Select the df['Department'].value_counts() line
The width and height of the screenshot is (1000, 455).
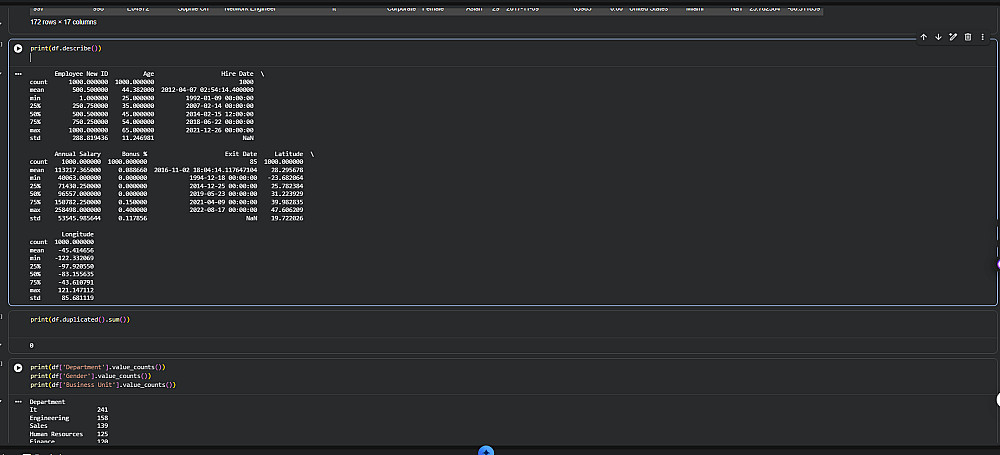click(x=98, y=367)
